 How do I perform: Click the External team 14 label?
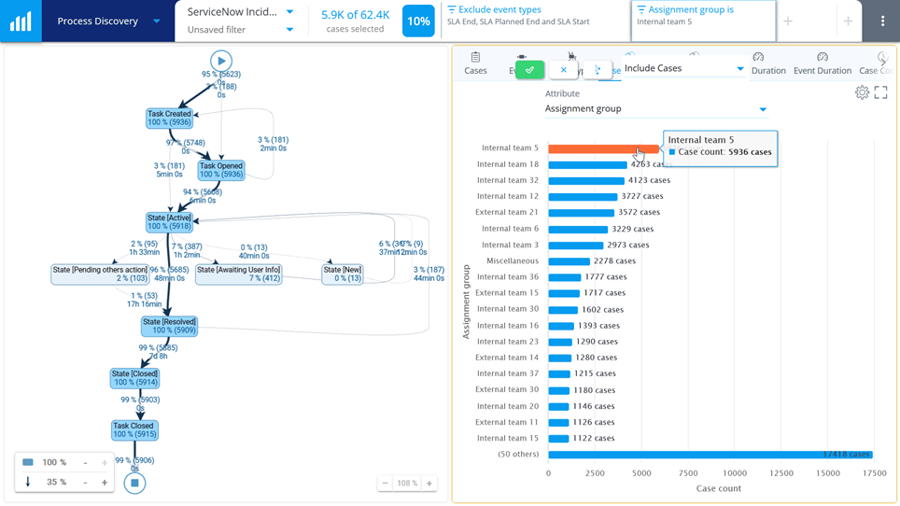tap(507, 357)
